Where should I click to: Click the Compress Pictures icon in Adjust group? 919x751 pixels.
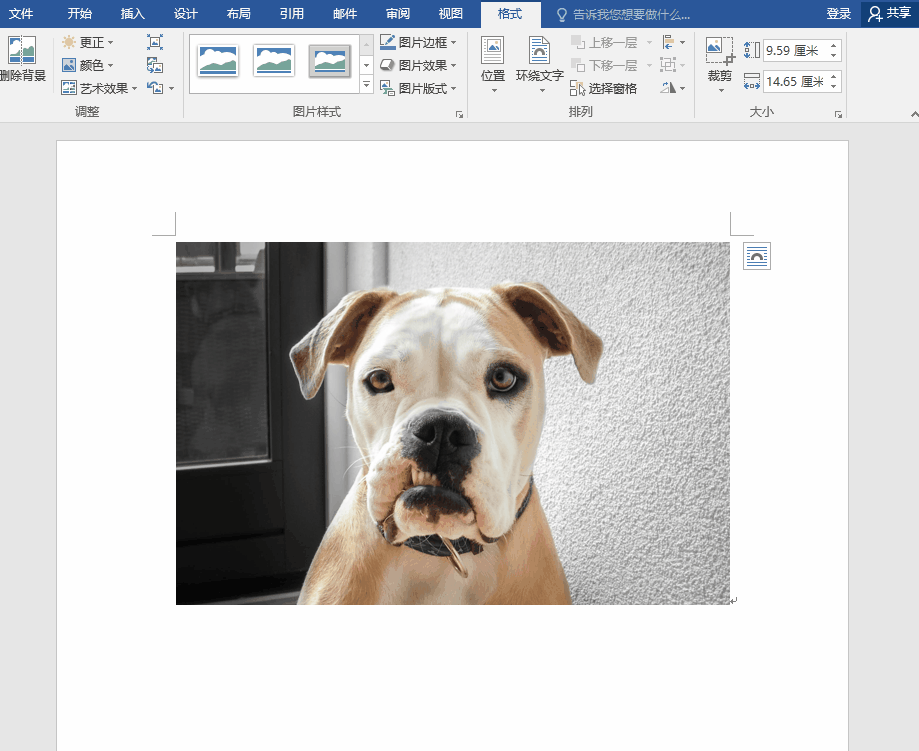pos(154,42)
